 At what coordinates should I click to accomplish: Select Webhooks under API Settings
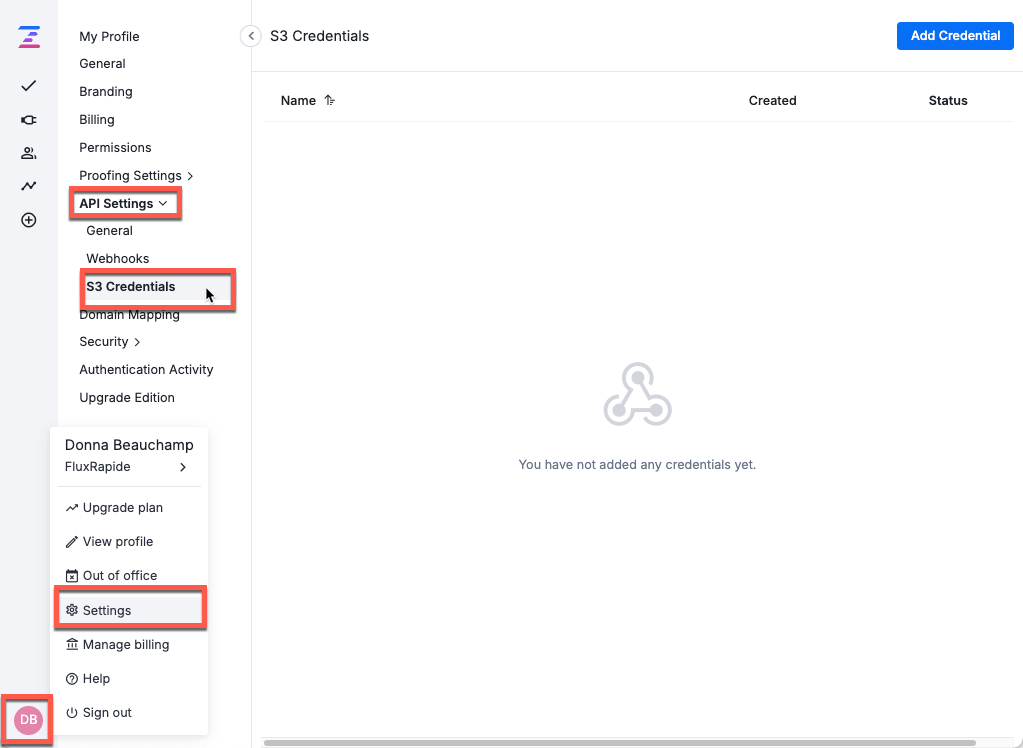point(118,259)
